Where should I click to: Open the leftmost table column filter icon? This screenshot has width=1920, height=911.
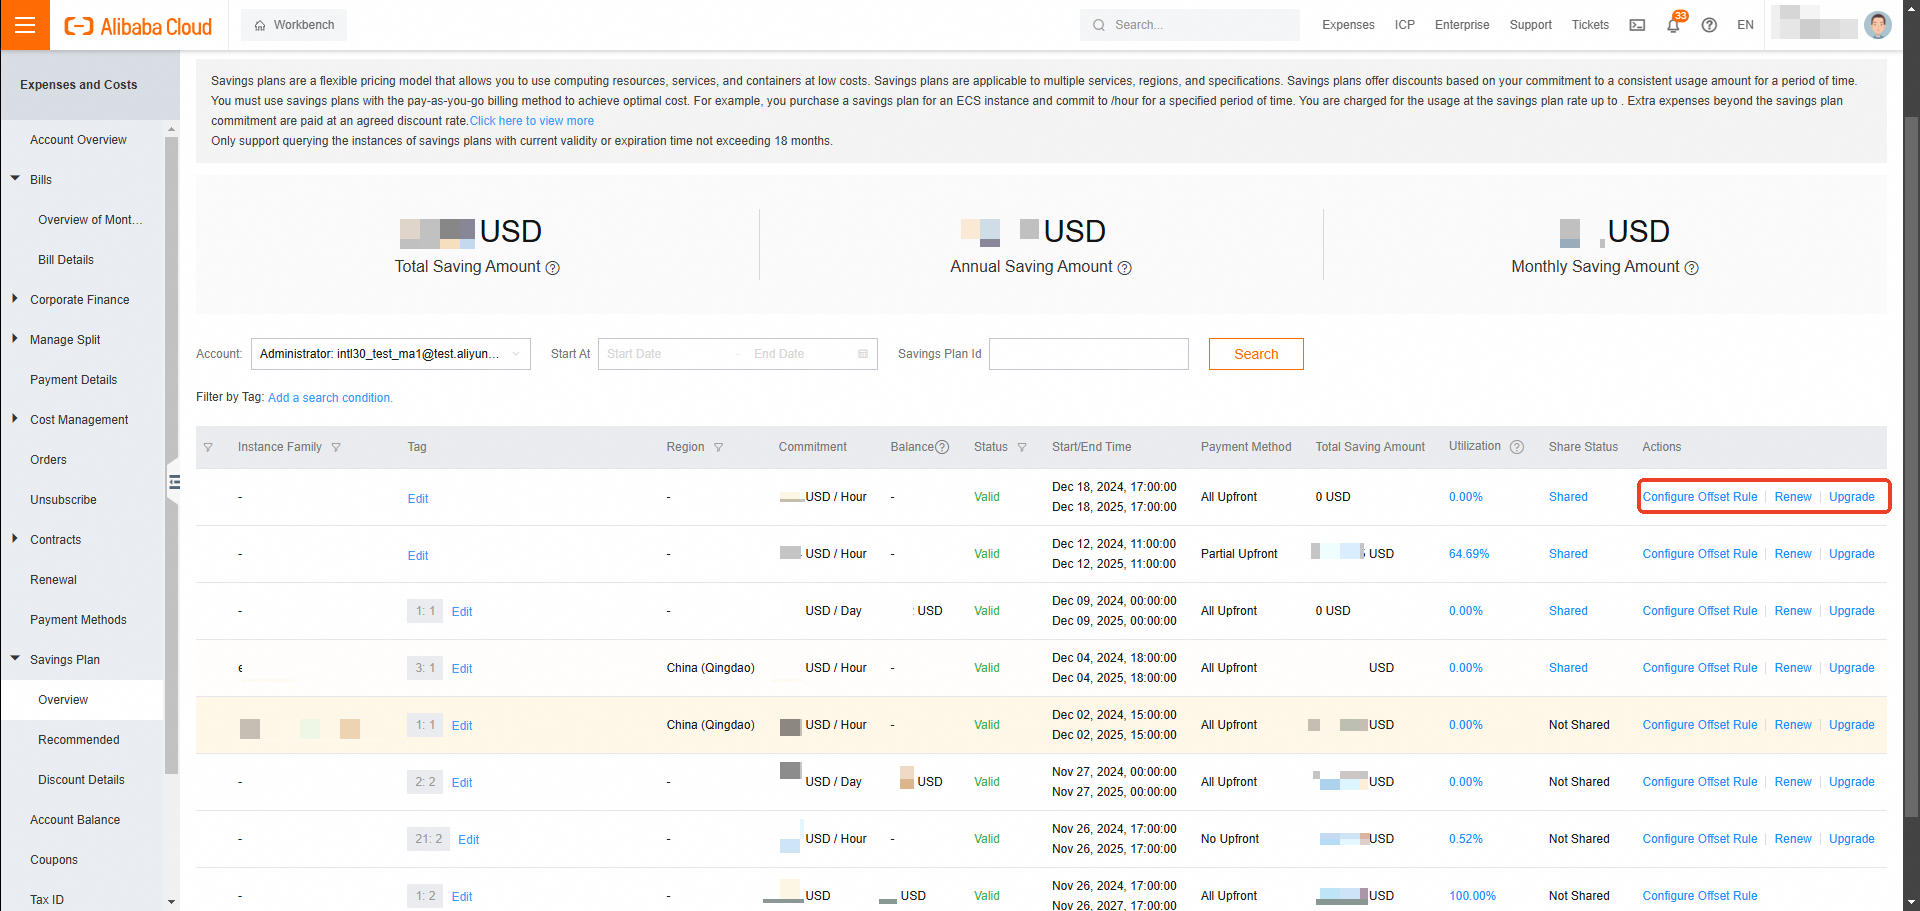[x=208, y=448]
